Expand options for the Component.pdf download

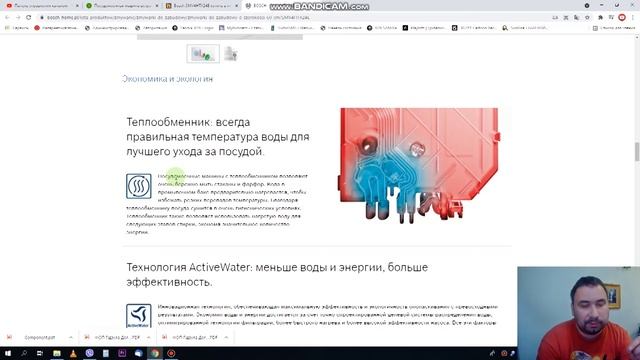71,337
